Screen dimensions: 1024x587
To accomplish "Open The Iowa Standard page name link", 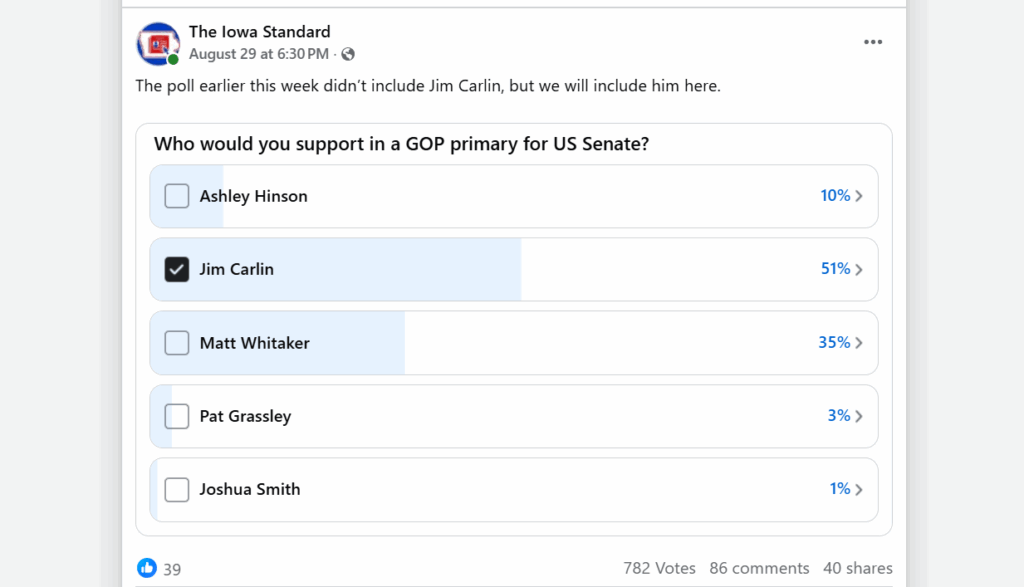I will 259,32.
